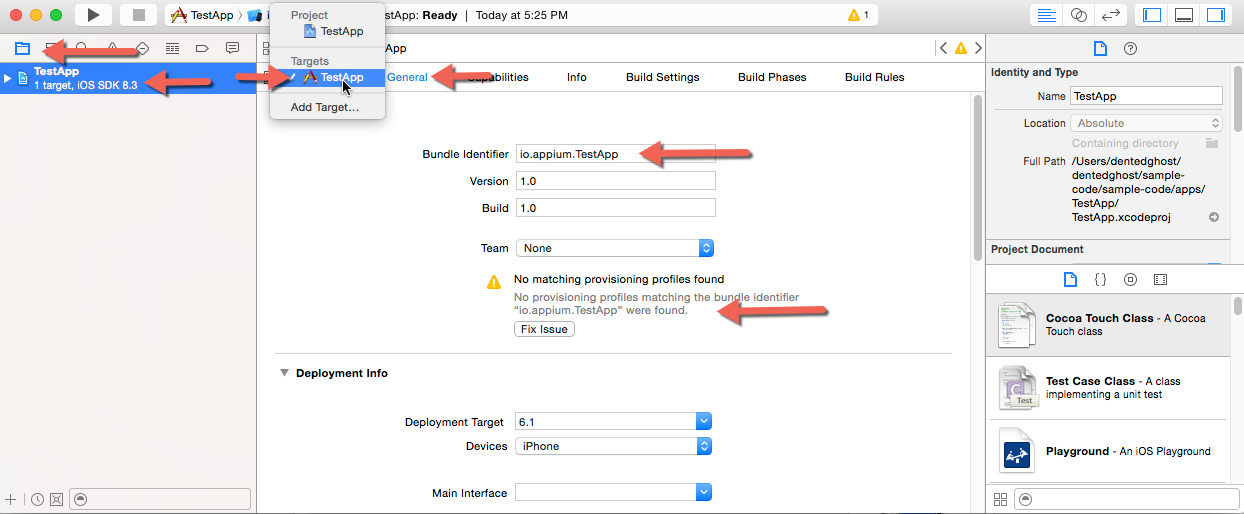
Task: Expand the TestApp project tree
Action: click(8, 78)
